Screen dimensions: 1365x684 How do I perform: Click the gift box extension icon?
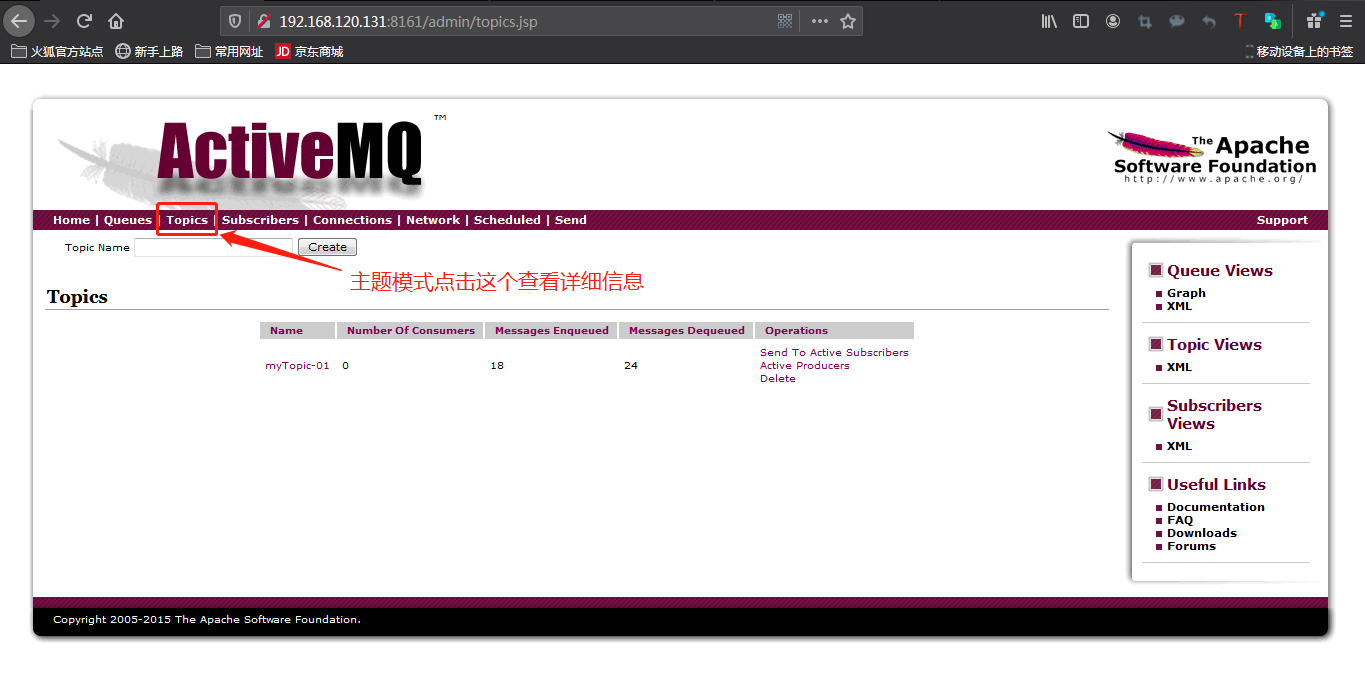coord(1315,21)
